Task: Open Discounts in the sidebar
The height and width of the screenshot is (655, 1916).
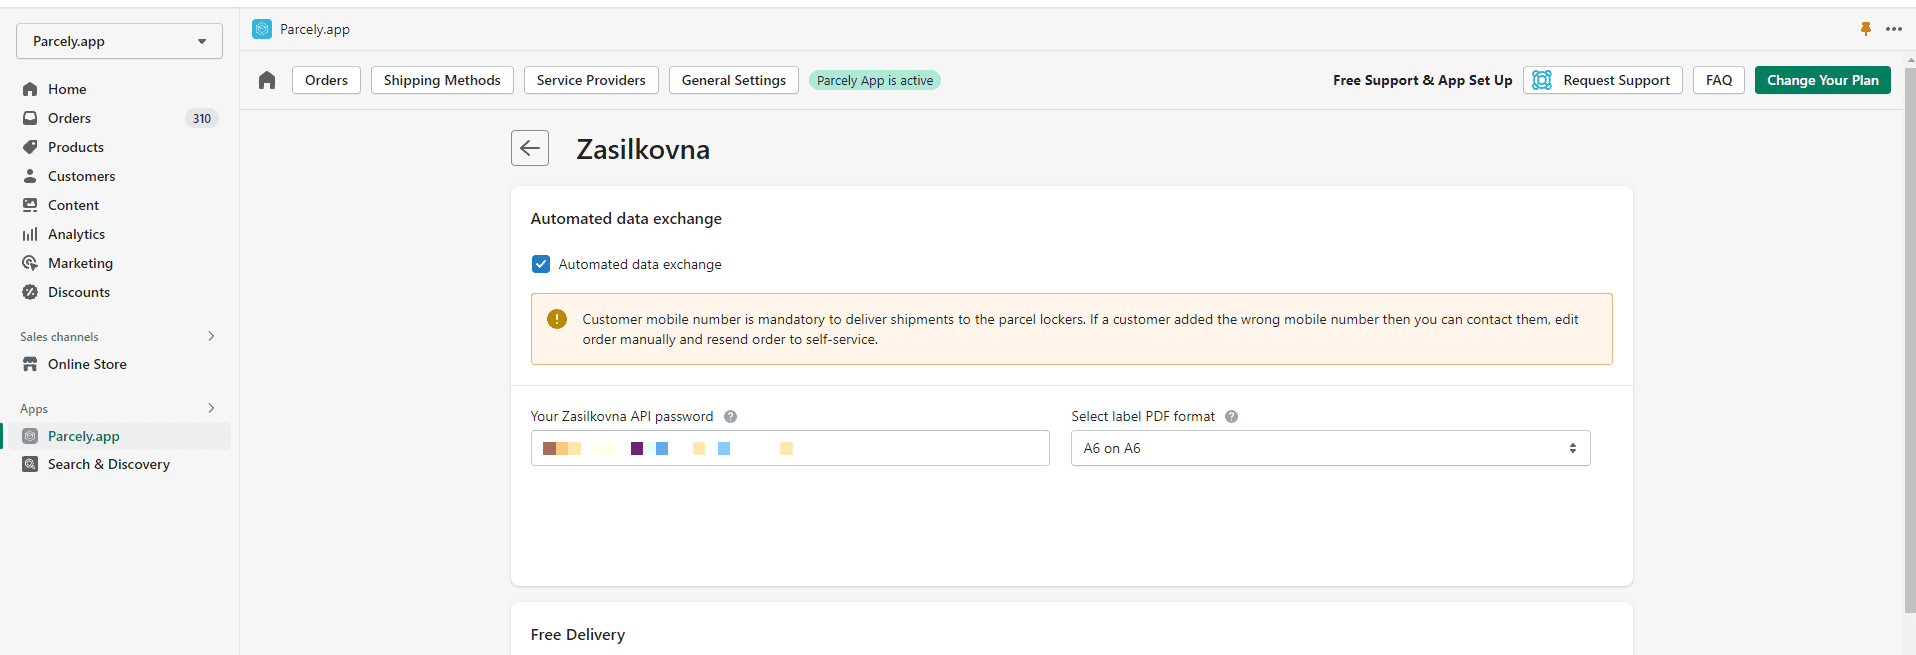Action: [79, 292]
